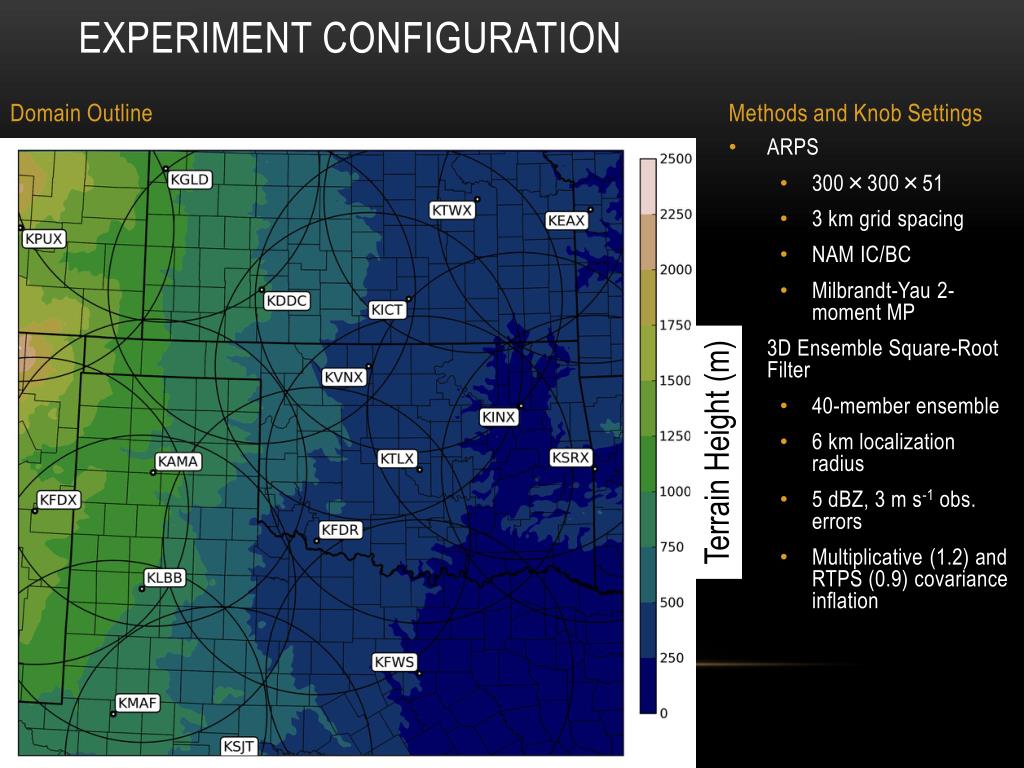Select the Domain Outline heading

click(82, 113)
